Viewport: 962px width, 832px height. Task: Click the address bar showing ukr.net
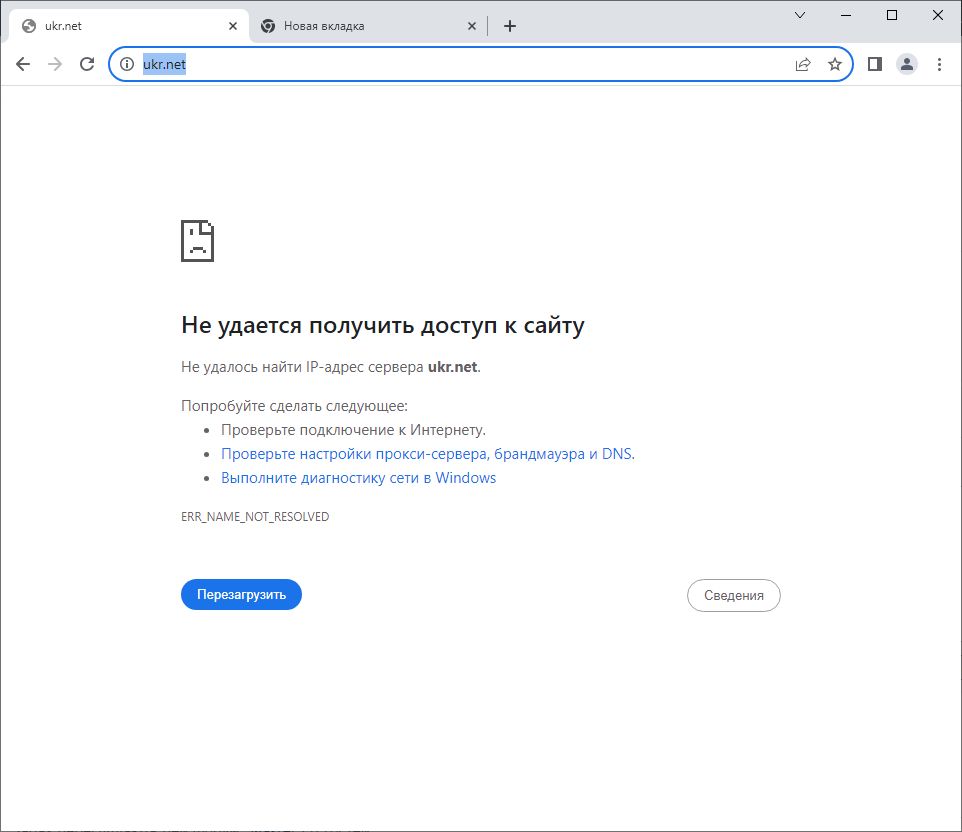coord(460,64)
